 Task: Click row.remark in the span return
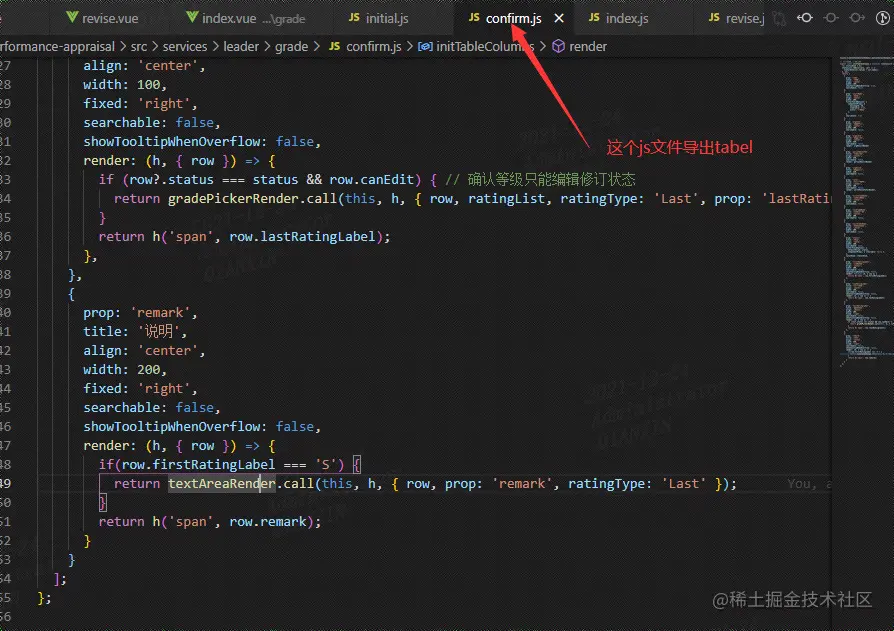click(x=267, y=522)
